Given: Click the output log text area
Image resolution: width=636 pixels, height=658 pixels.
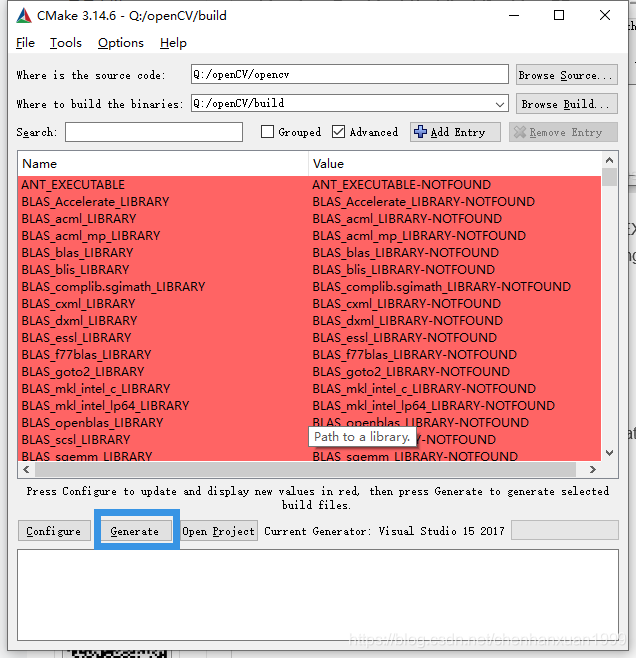Looking at the screenshot, I should coord(318,595).
